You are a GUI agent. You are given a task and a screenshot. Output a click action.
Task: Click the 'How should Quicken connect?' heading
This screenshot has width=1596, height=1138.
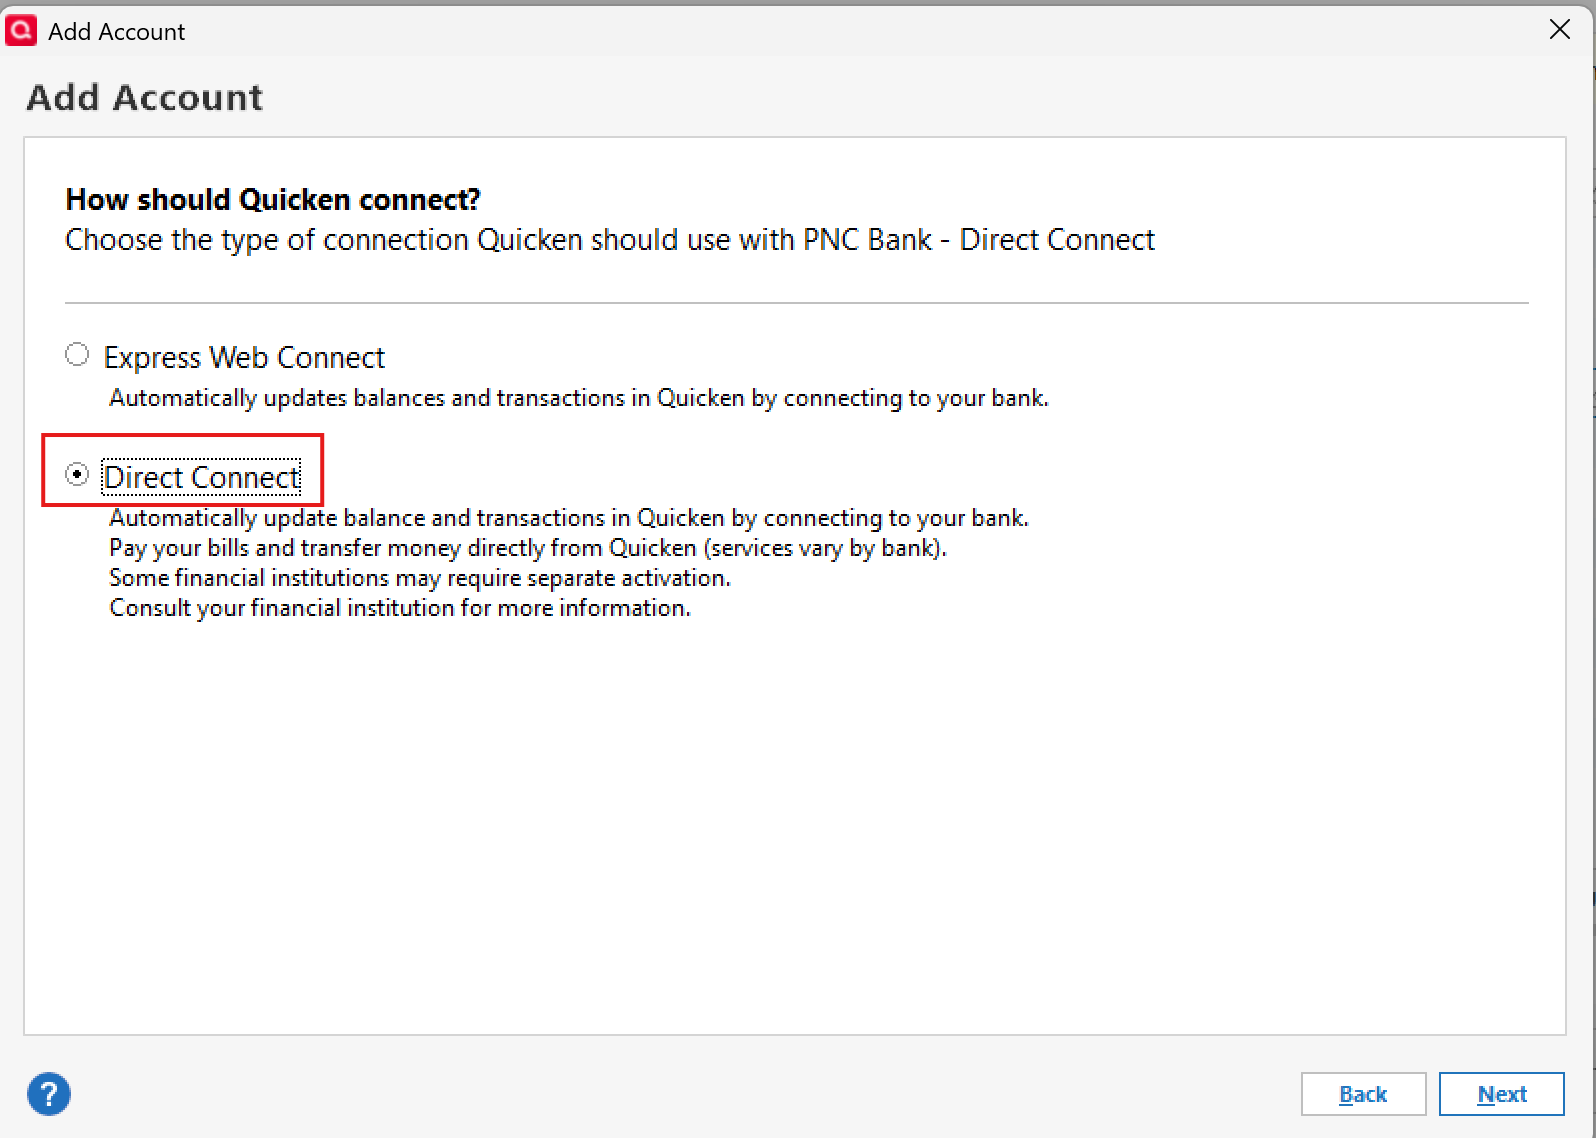coord(273,200)
